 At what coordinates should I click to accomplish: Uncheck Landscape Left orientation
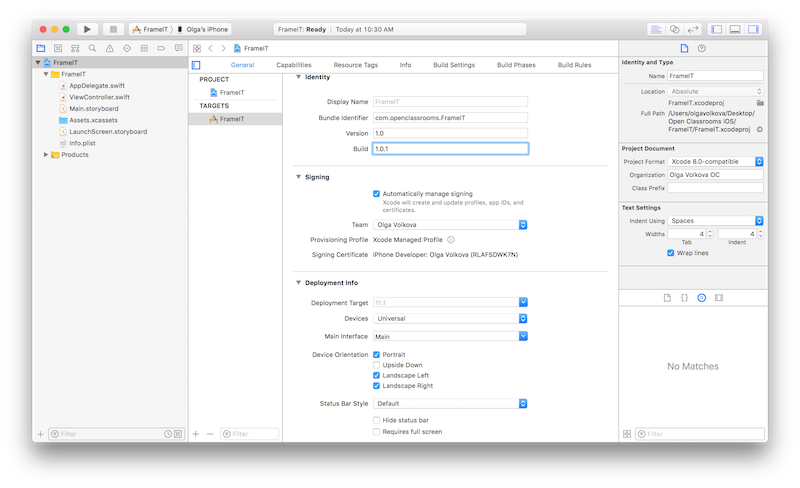click(x=376, y=376)
